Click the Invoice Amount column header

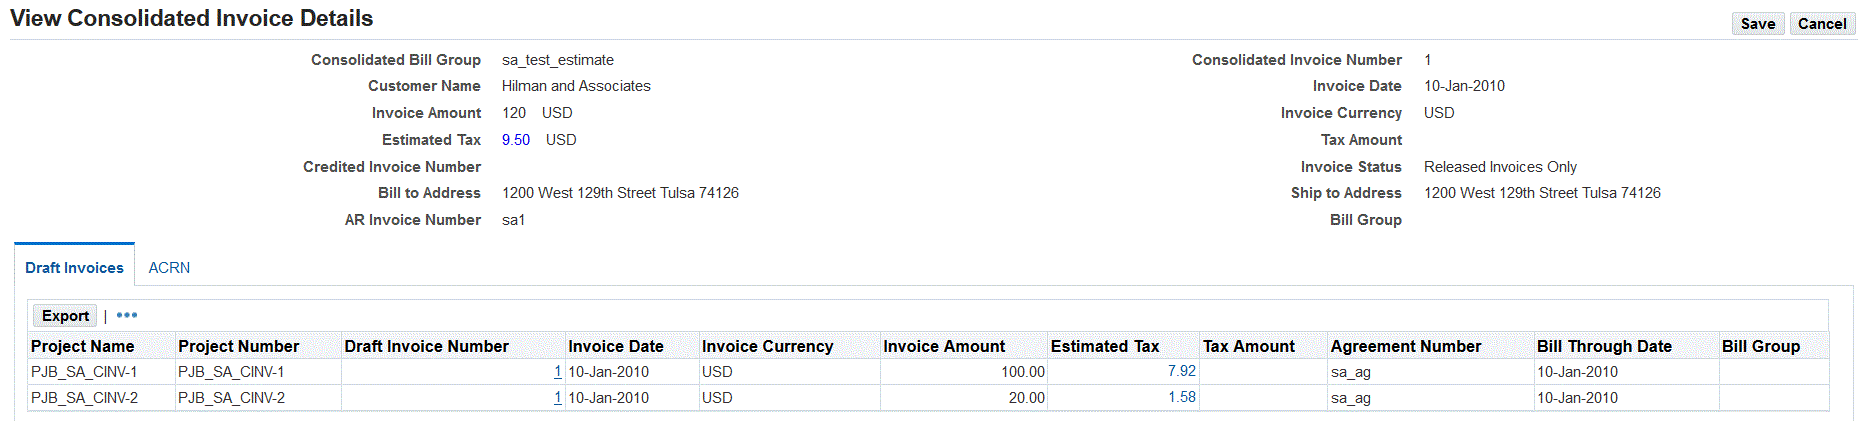(x=943, y=346)
